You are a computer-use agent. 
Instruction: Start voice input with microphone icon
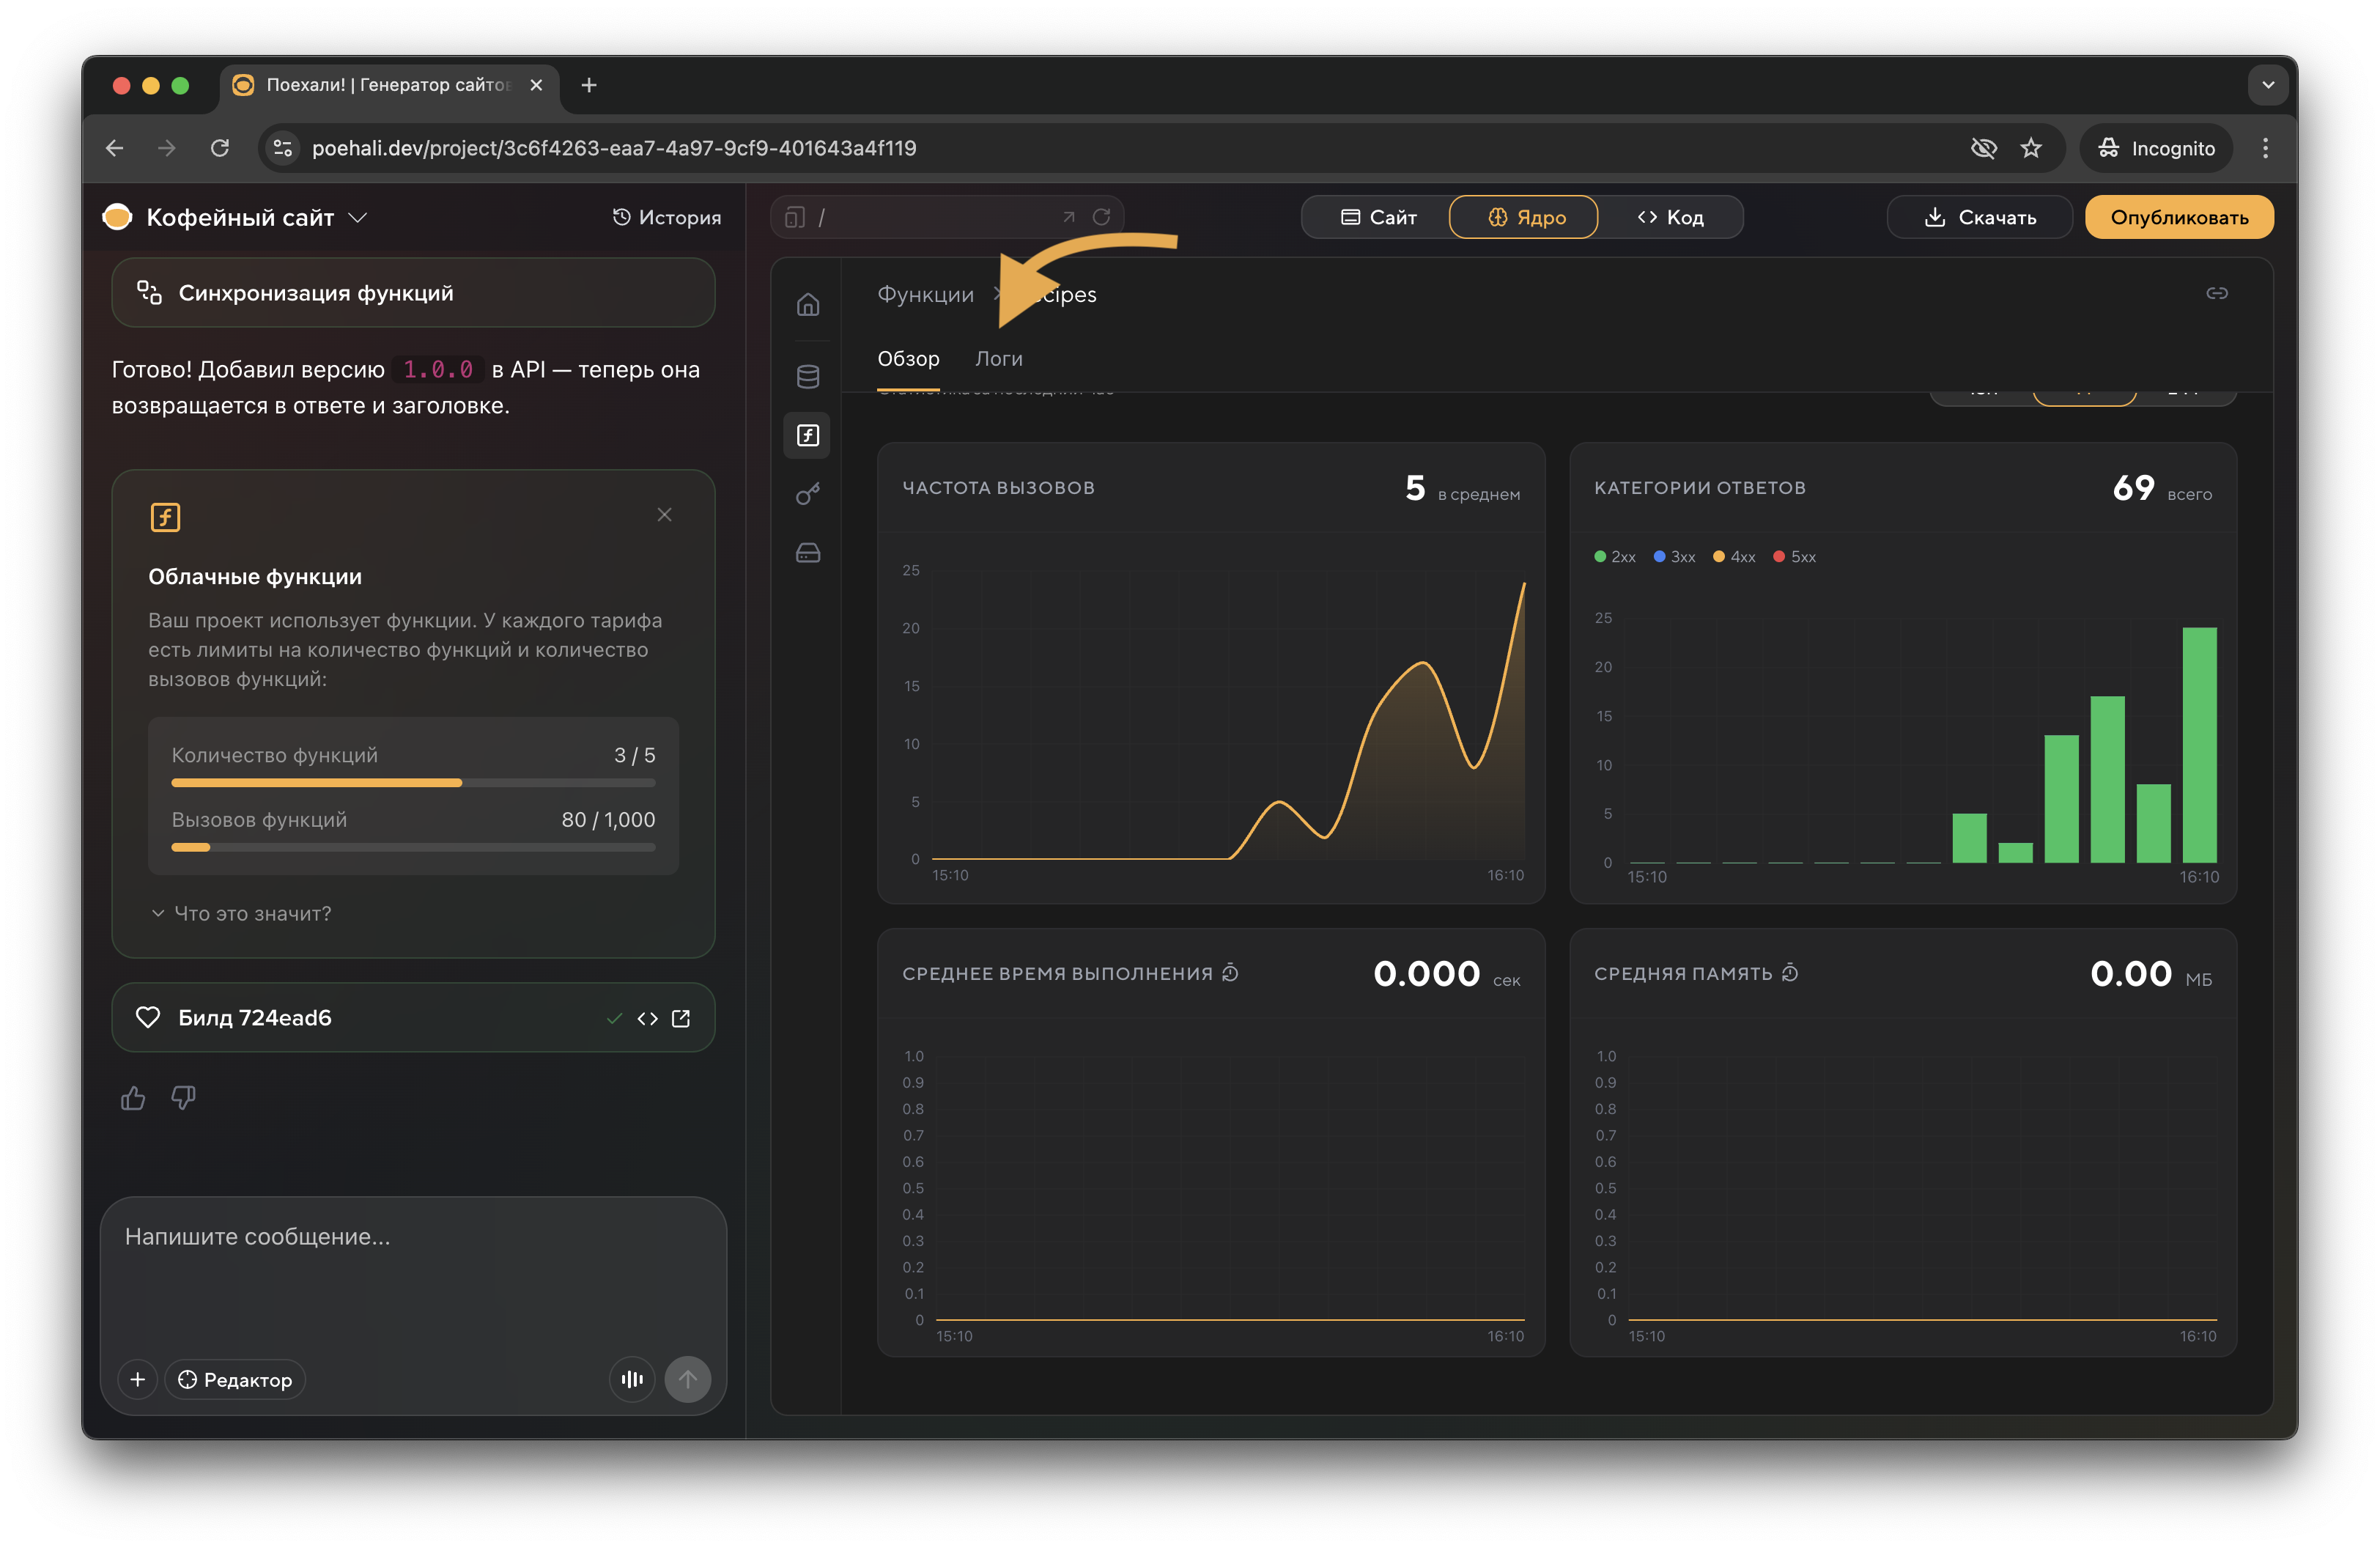(x=632, y=1379)
